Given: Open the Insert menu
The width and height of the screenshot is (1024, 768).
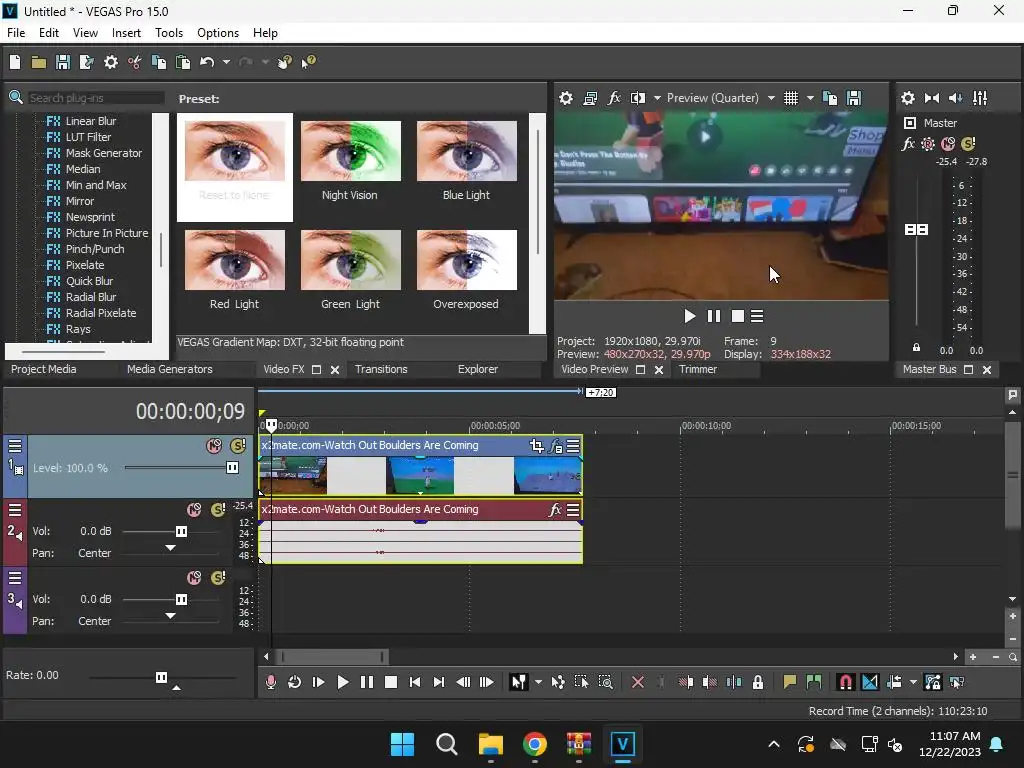Looking at the screenshot, I should [x=126, y=33].
